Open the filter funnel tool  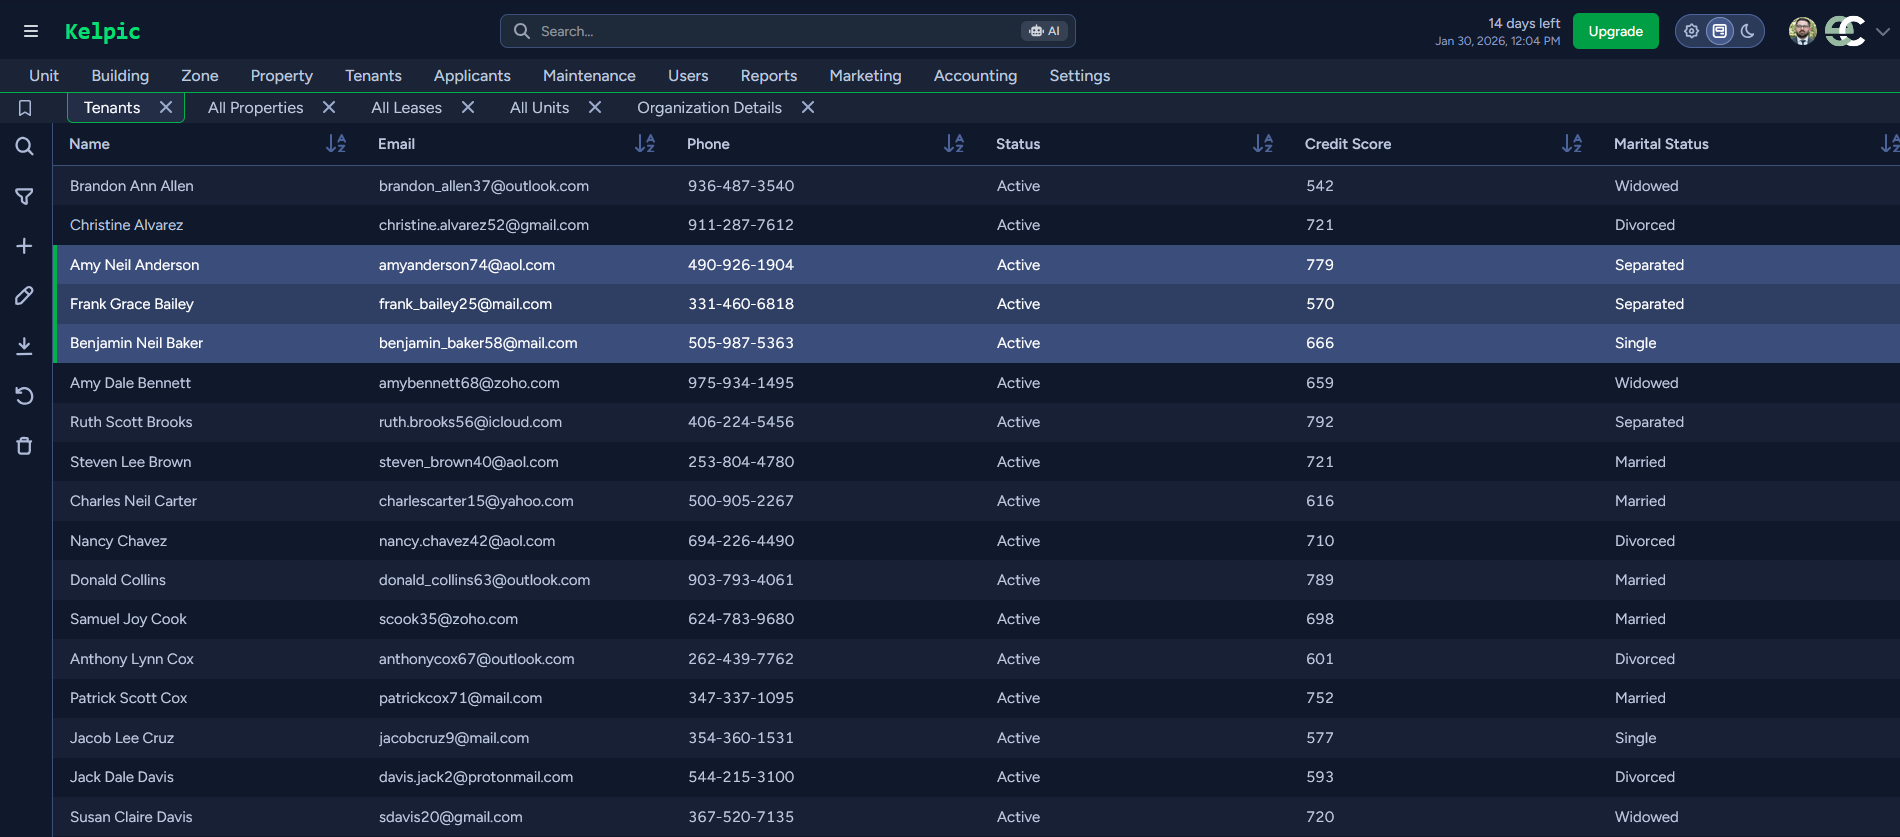25,197
